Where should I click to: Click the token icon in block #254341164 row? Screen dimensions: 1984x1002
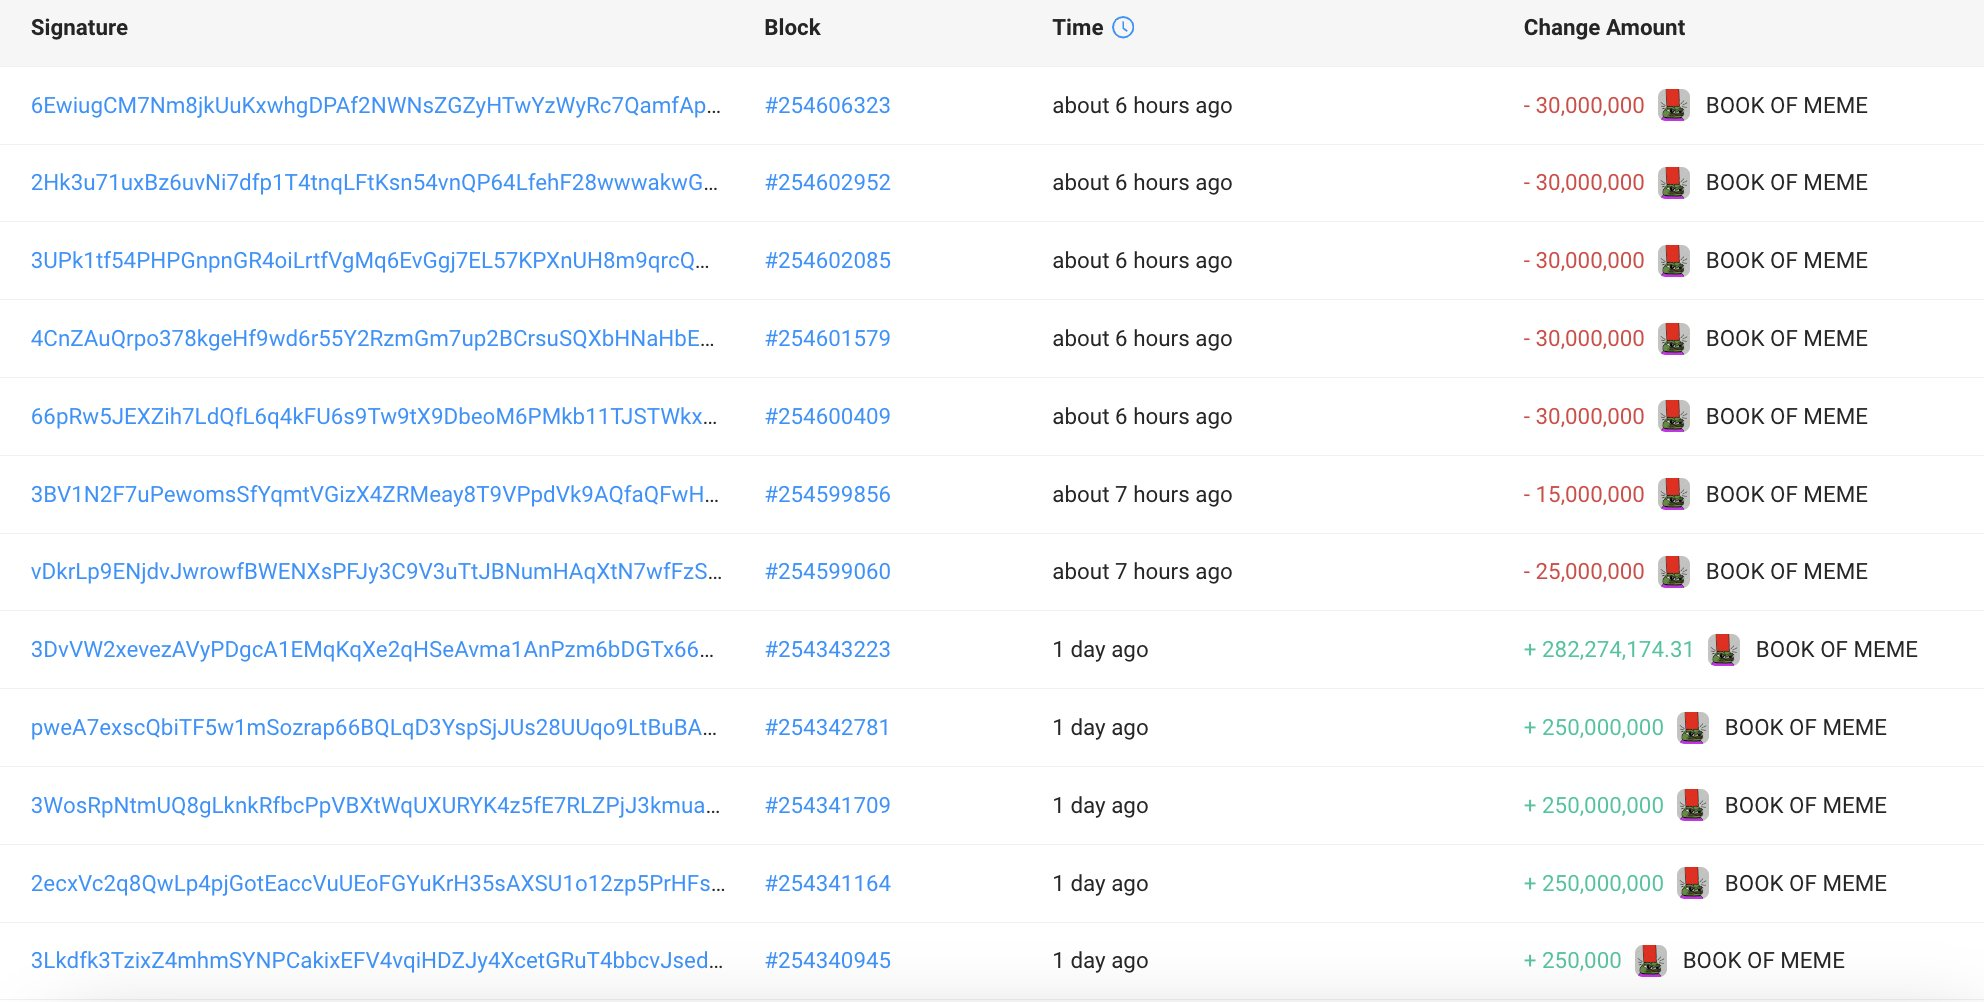click(1693, 884)
